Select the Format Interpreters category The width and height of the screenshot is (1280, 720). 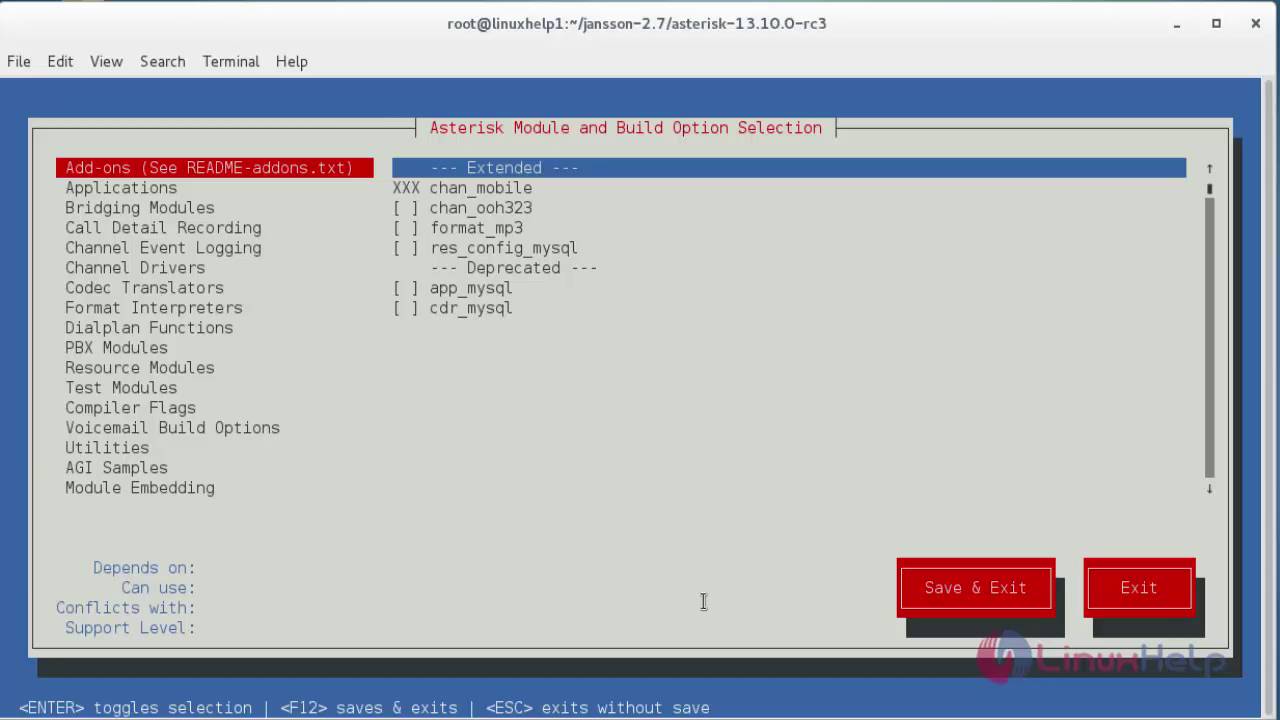click(154, 308)
